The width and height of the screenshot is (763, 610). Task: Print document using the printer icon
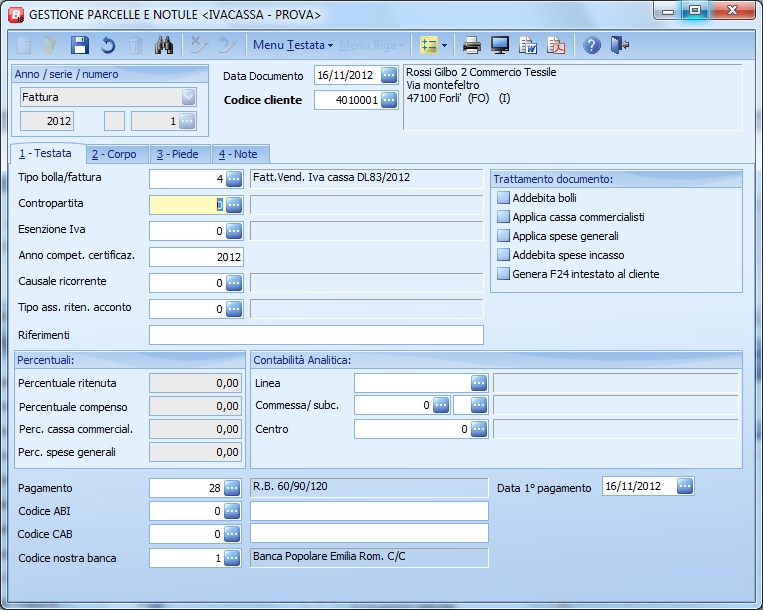click(472, 45)
